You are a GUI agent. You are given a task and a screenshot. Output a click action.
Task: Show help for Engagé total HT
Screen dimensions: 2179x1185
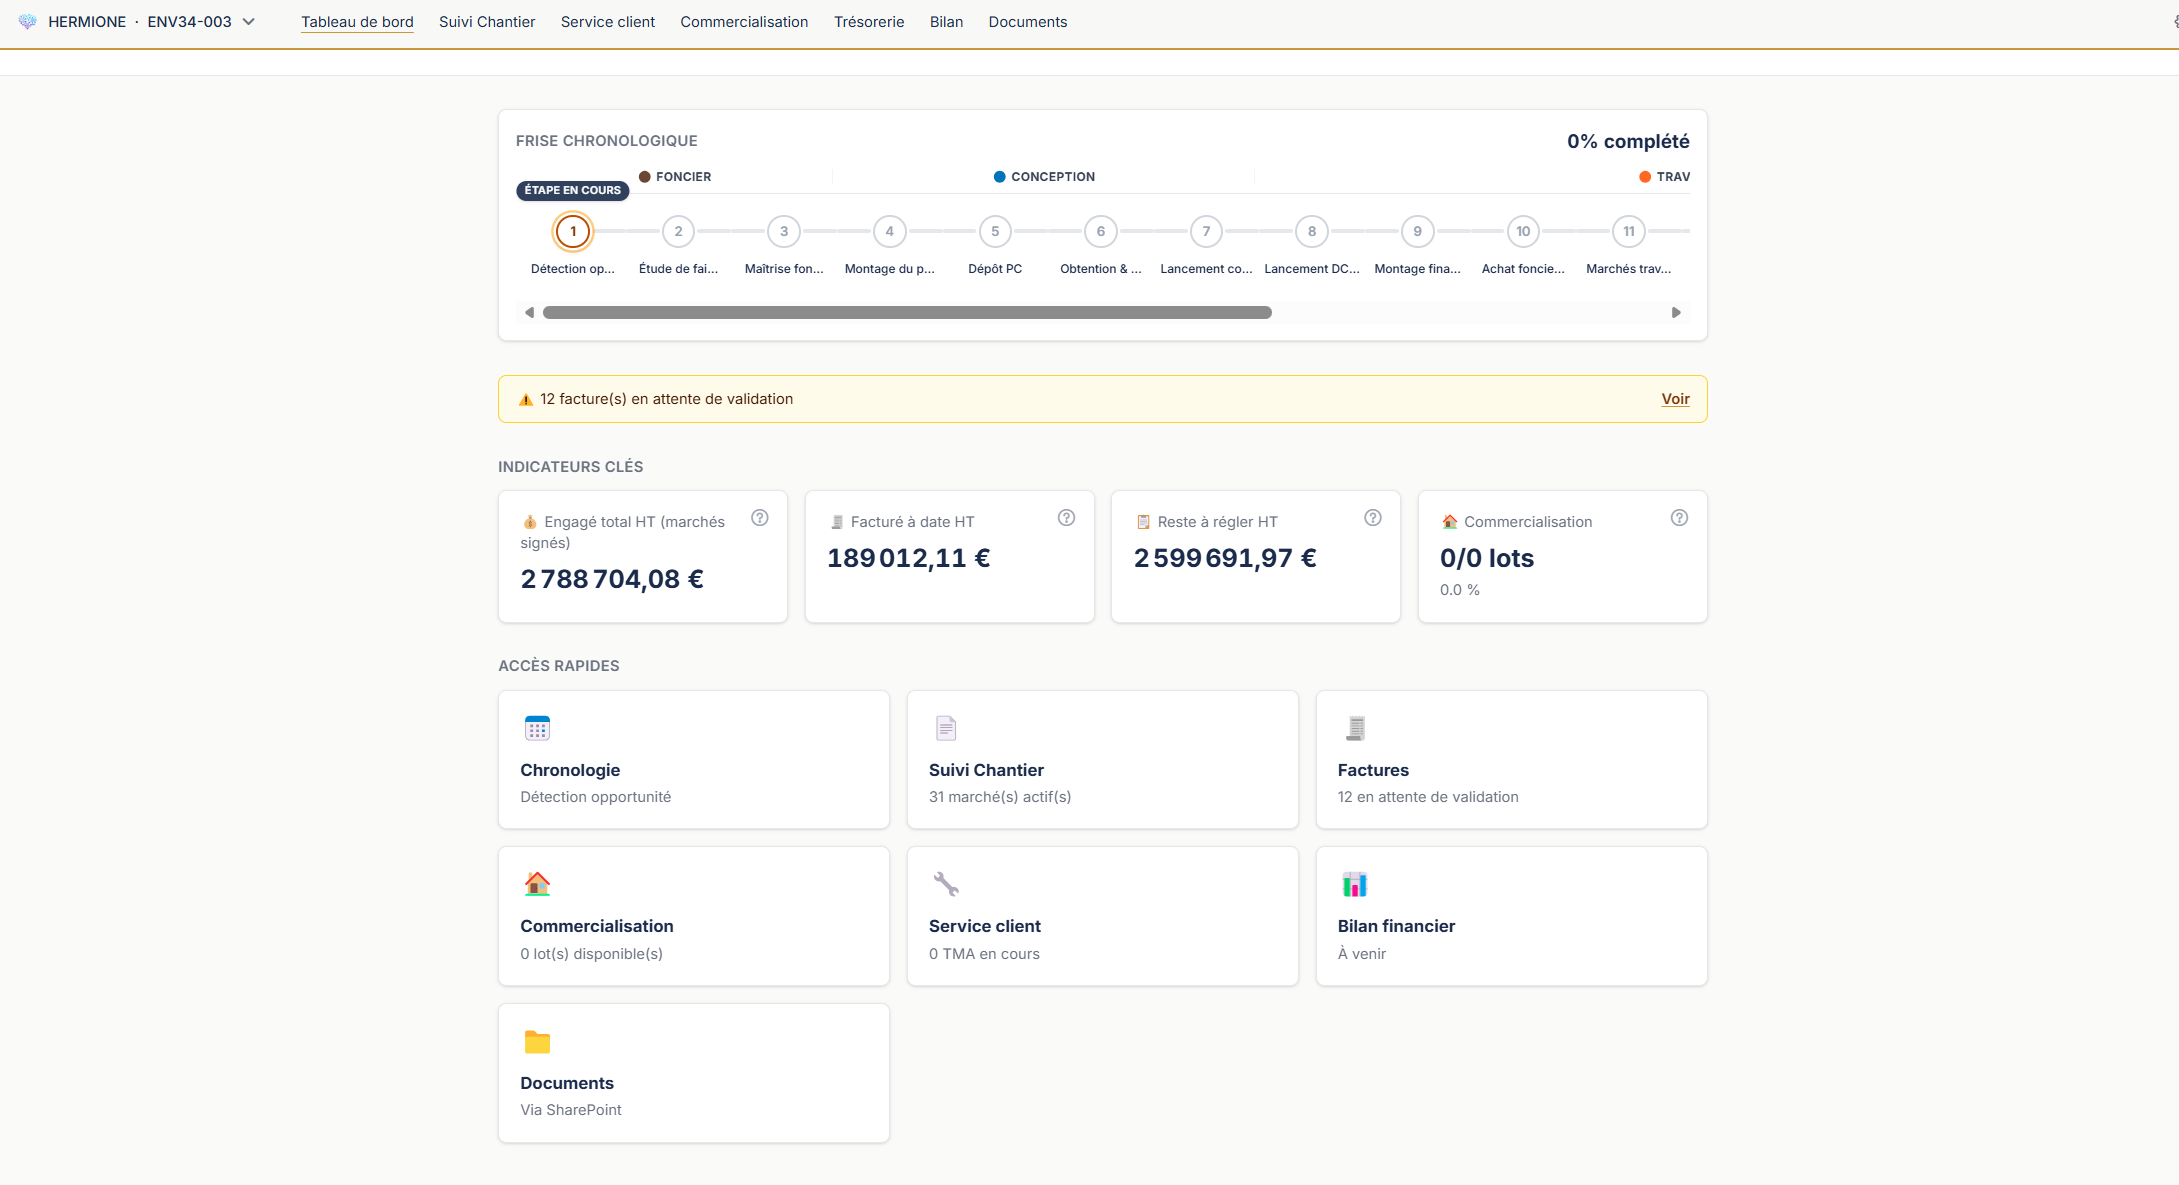[x=760, y=518]
